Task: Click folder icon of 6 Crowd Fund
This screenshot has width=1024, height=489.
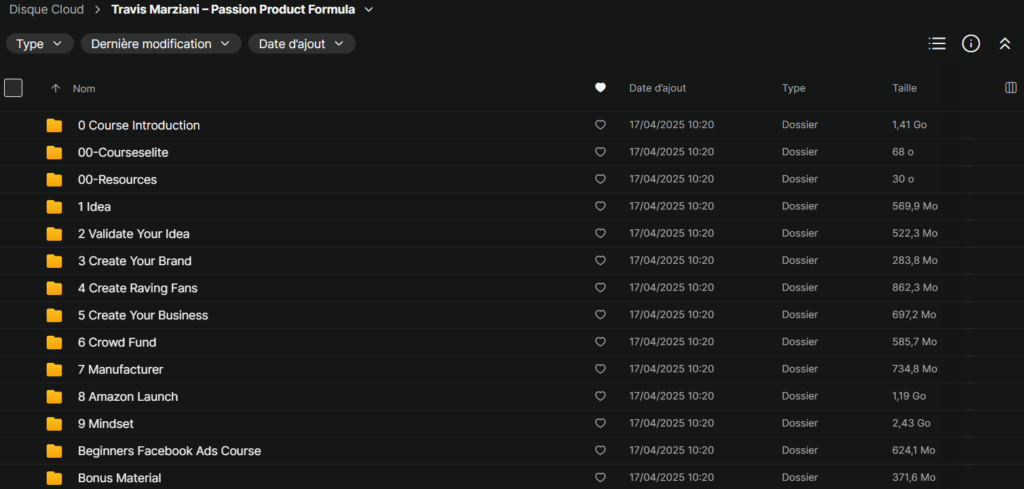Action: [54, 343]
